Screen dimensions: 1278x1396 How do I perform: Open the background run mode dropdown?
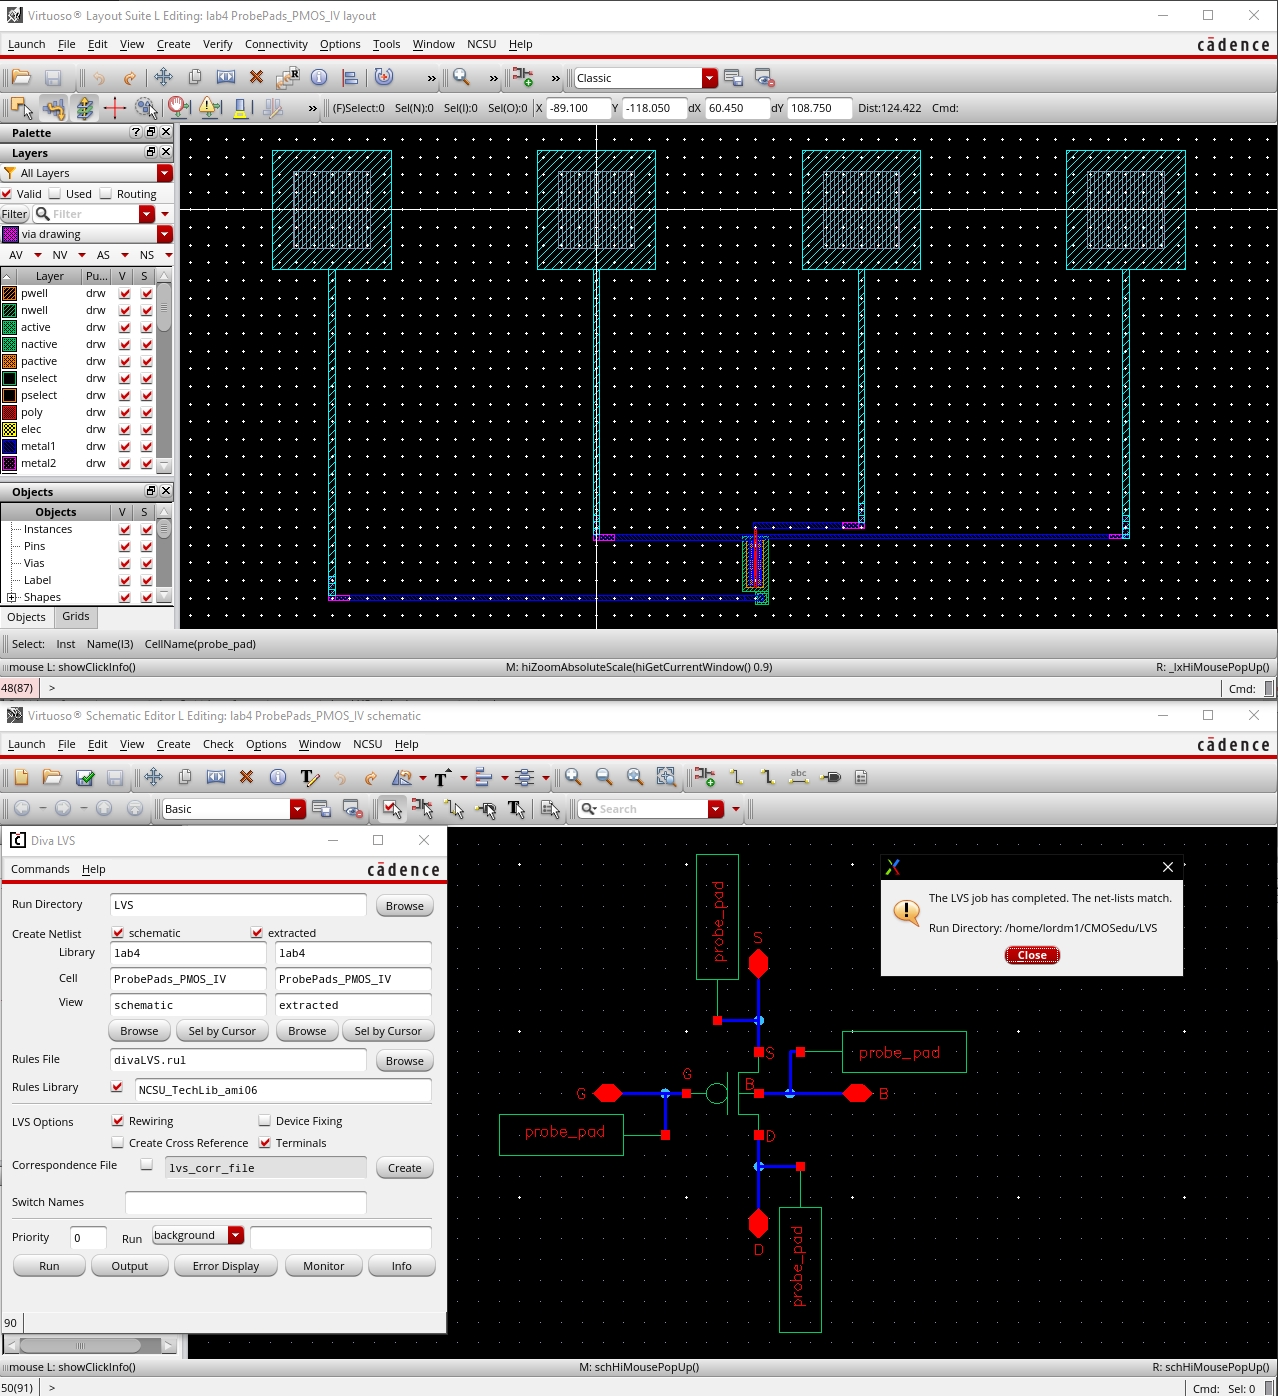pyautogui.click(x=236, y=1235)
